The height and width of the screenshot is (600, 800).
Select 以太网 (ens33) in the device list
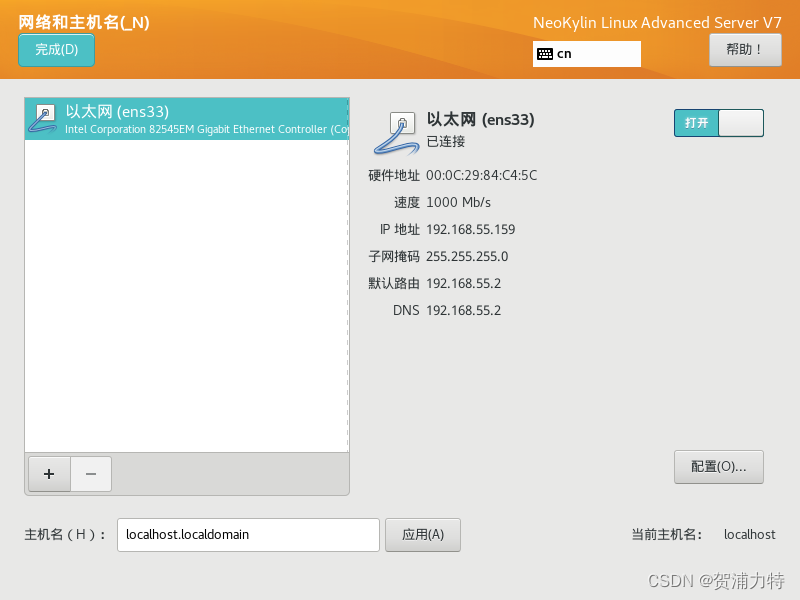[187, 119]
